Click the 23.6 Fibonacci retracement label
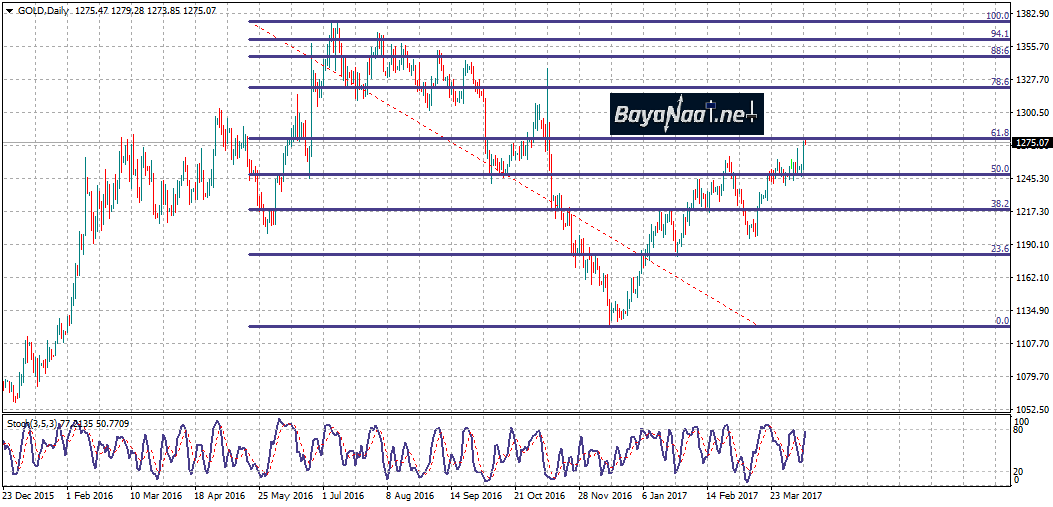Image resolution: width=1053 pixels, height=507 pixels. [998, 249]
